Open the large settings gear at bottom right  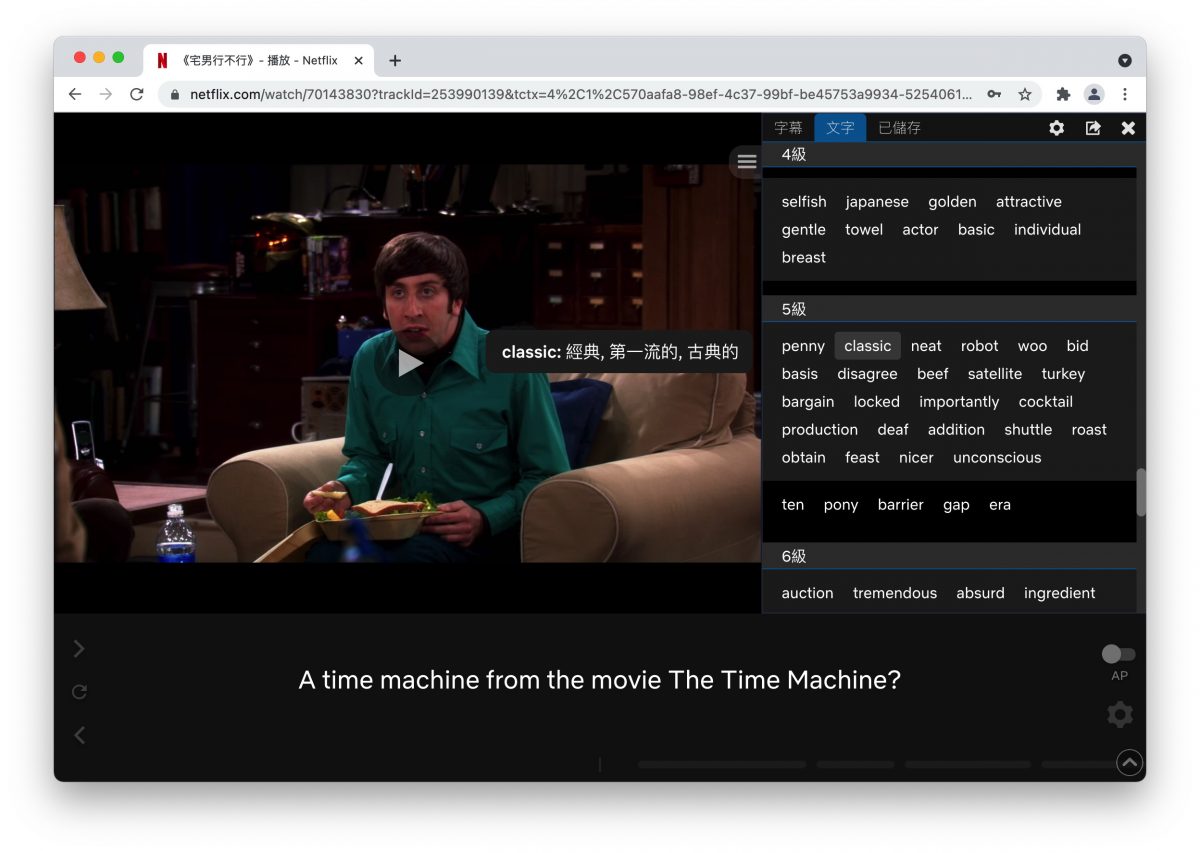1120,715
